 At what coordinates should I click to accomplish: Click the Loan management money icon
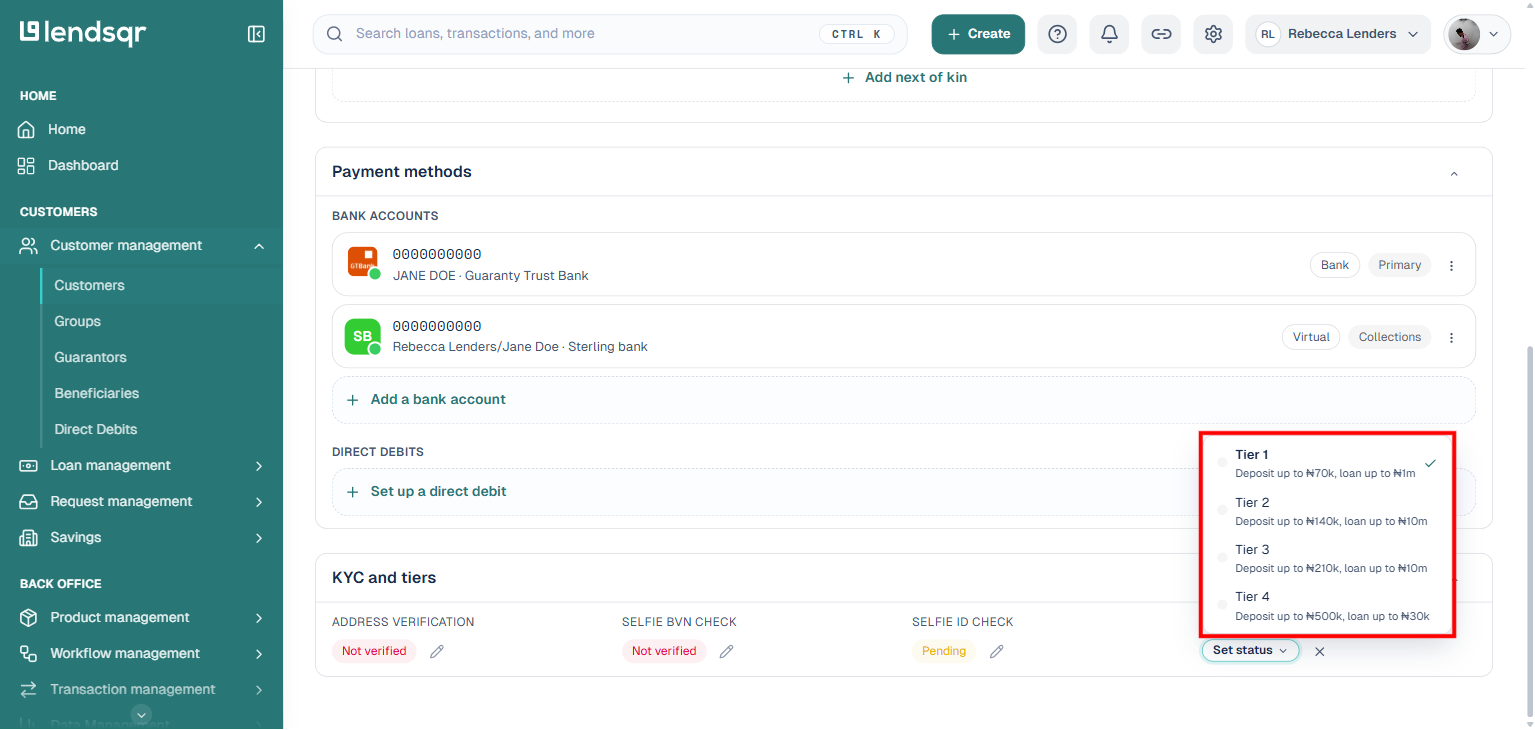29,465
